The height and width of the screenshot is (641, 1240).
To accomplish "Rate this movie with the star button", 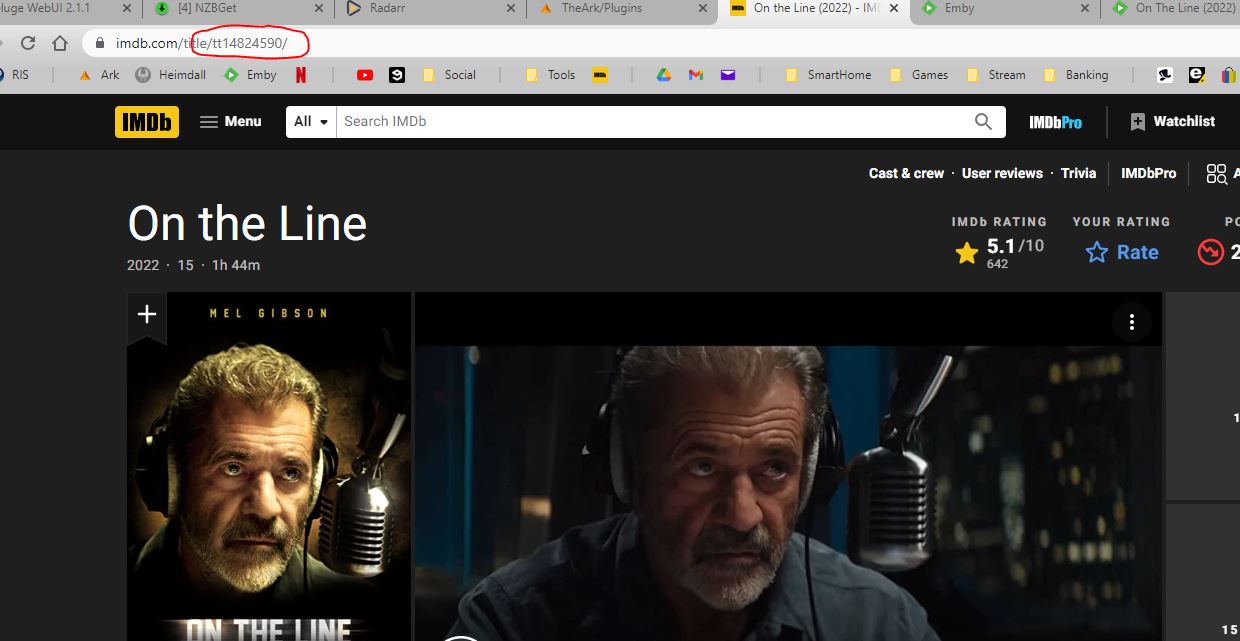I will (x=1122, y=252).
